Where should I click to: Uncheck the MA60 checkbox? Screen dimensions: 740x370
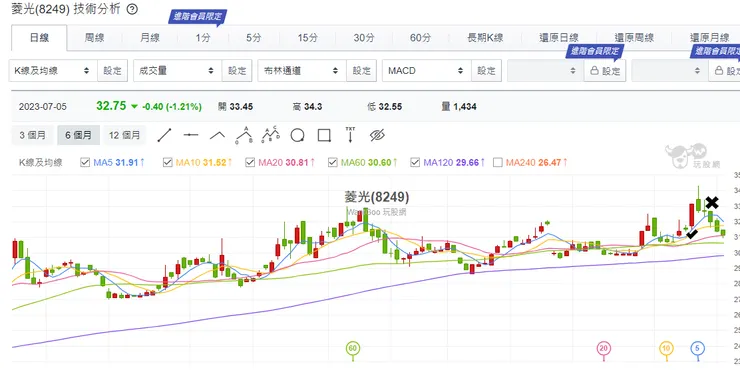click(x=333, y=162)
